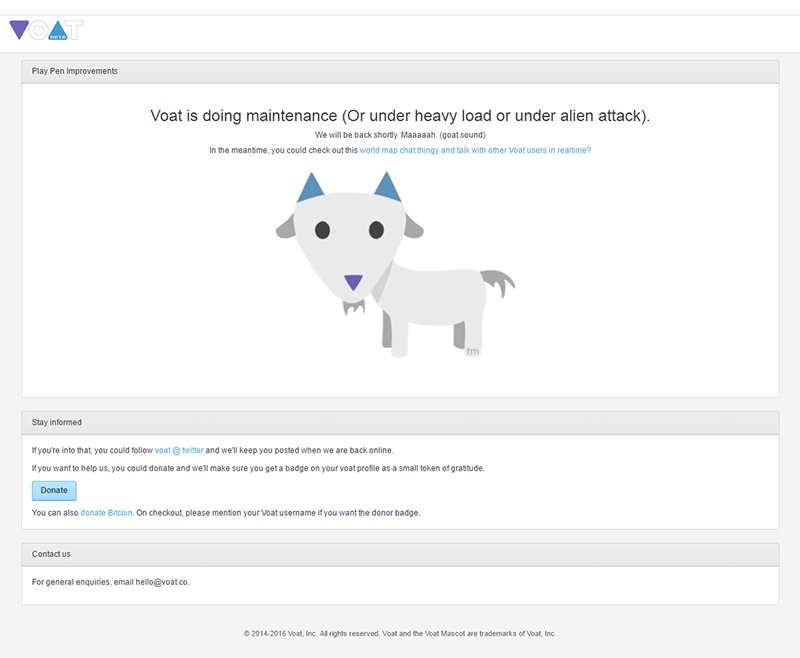This screenshot has width=800, height=658.
Task: Click the 'On checkout, please mention' sentence
Action: click(x=278, y=513)
